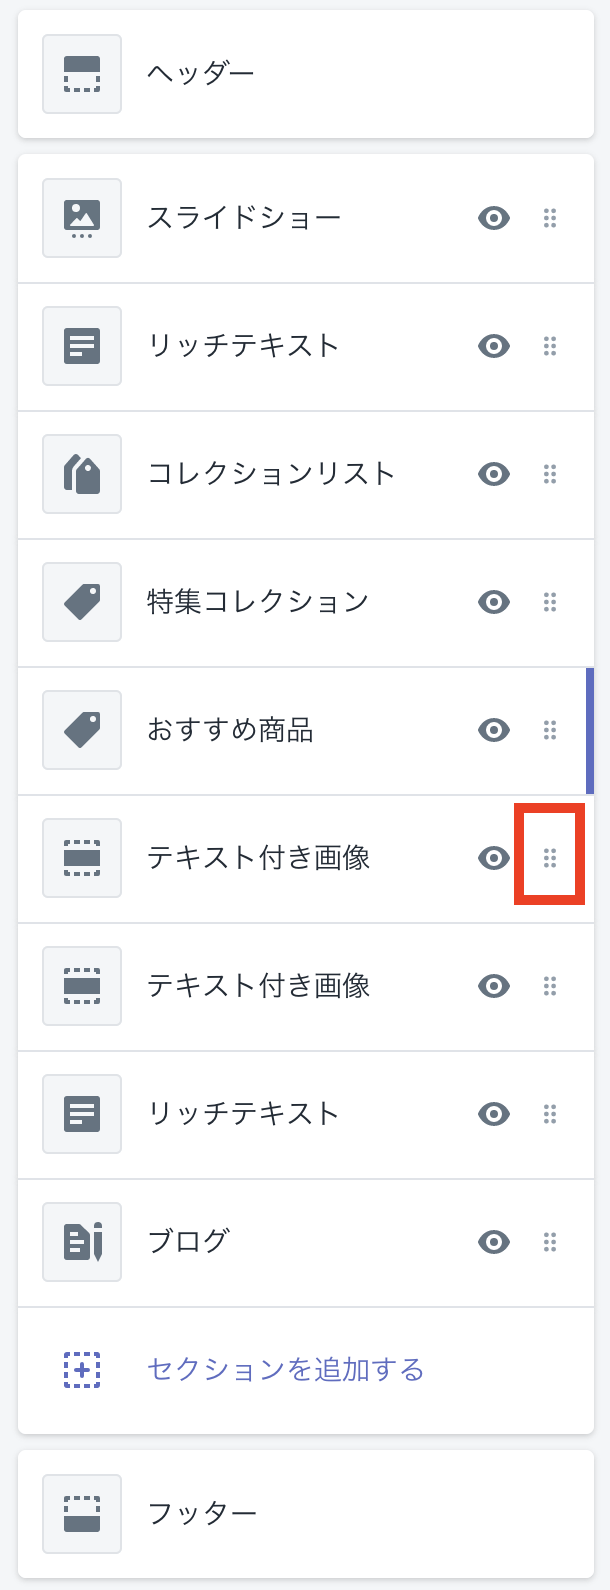Click the コレクションリスト section icon
Viewport: 610px width, 1590px height.
tap(82, 474)
